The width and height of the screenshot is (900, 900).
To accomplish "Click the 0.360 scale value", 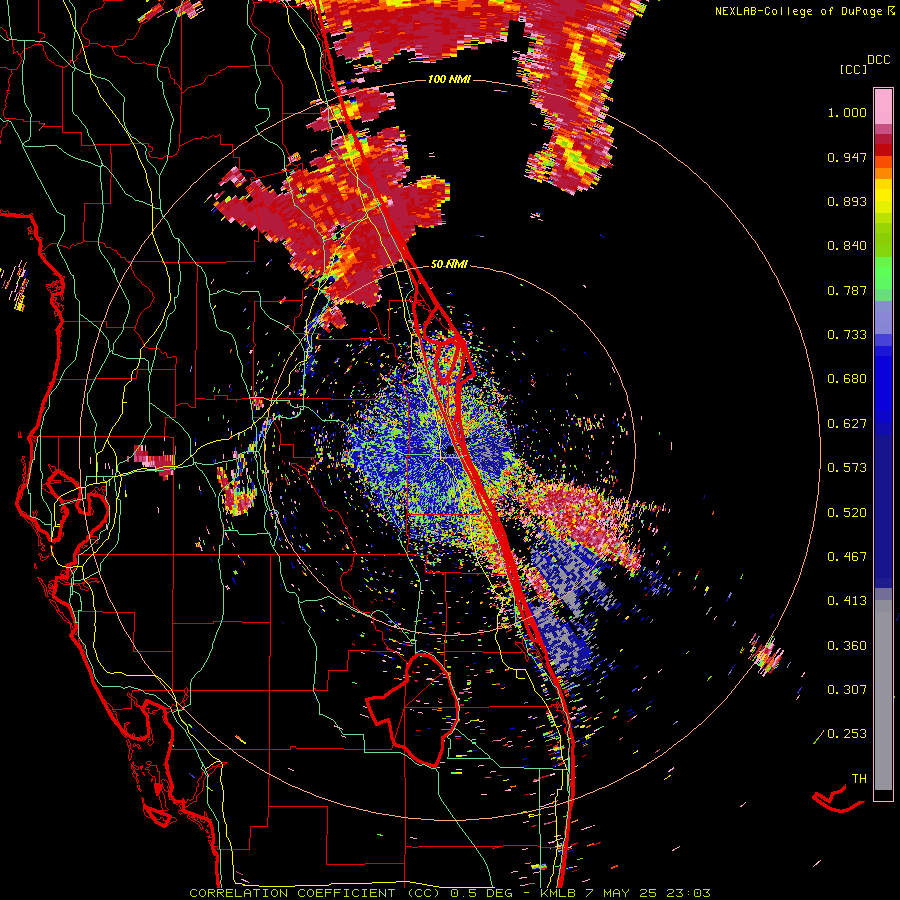I will 847,646.
